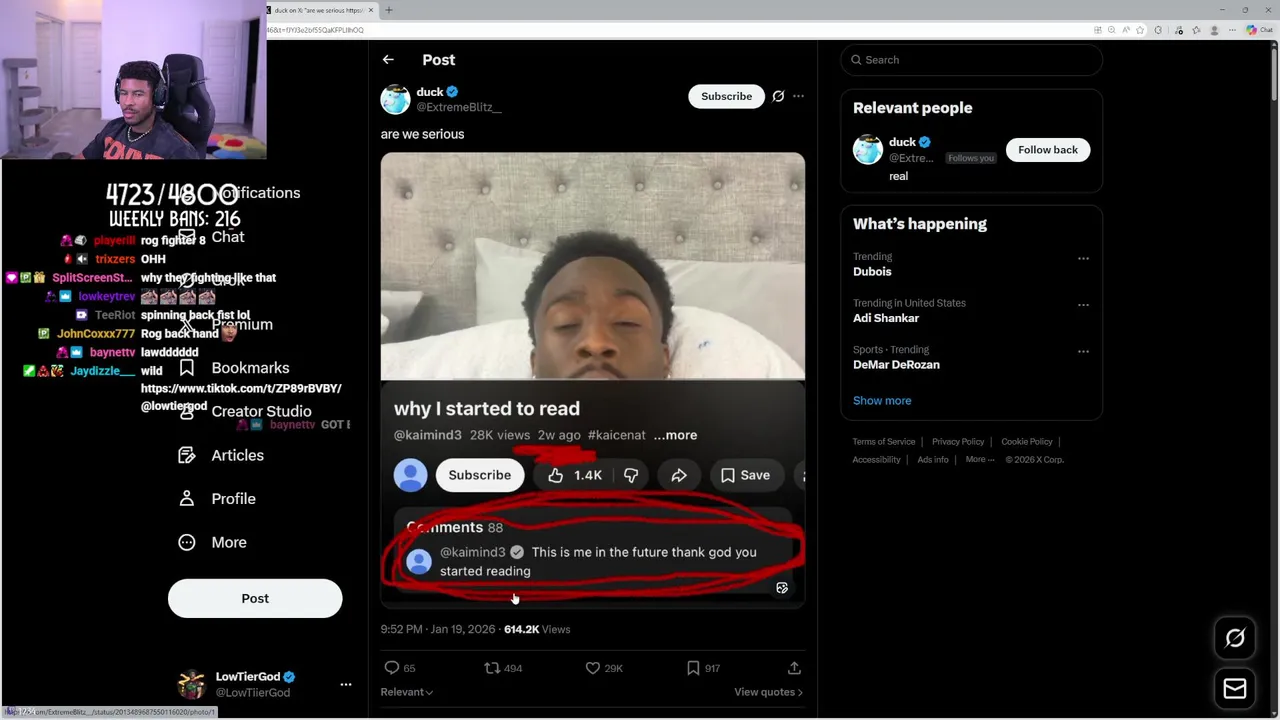This screenshot has height=720, width=1280.
Task: Open a new browser tab
Action: click(x=389, y=10)
